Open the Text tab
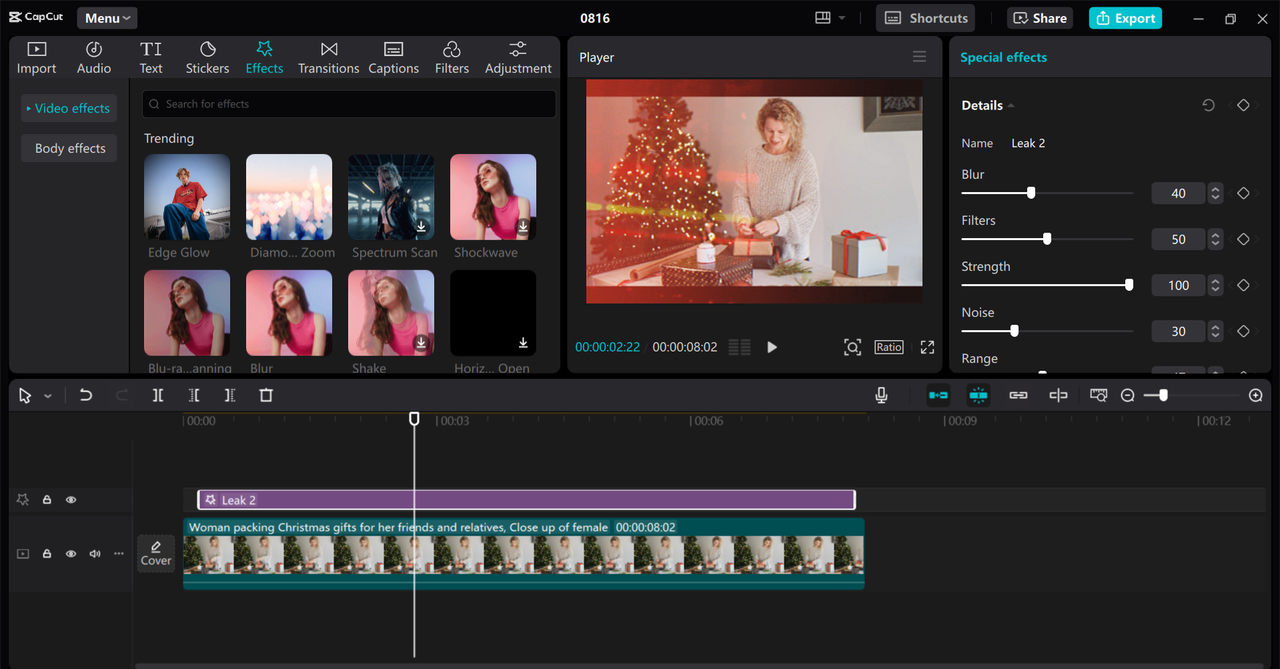 pos(151,58)
